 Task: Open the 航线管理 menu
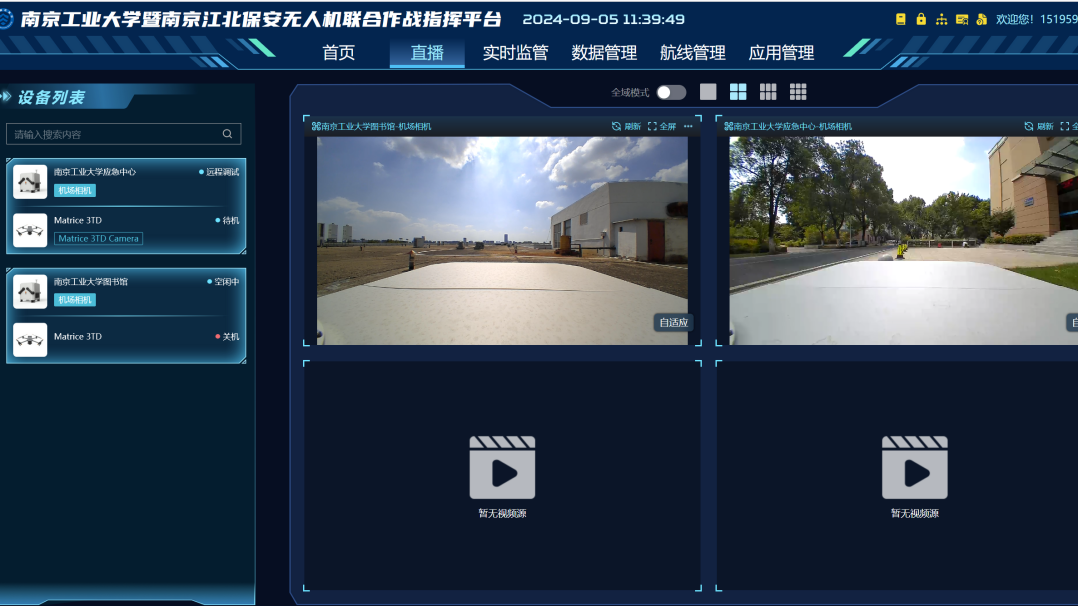click(692, 53)
